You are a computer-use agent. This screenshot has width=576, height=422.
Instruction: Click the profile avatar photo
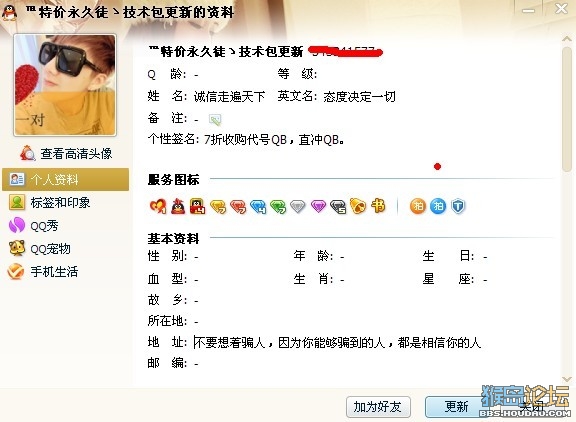[65, 85]
